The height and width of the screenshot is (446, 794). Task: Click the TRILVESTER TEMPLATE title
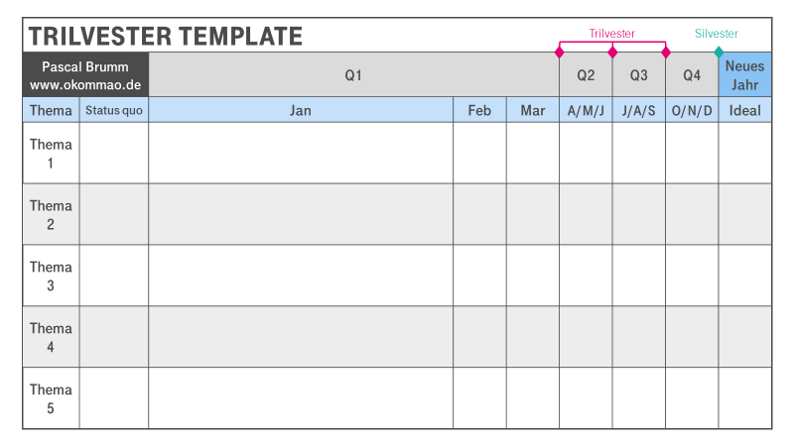point(166,37)
